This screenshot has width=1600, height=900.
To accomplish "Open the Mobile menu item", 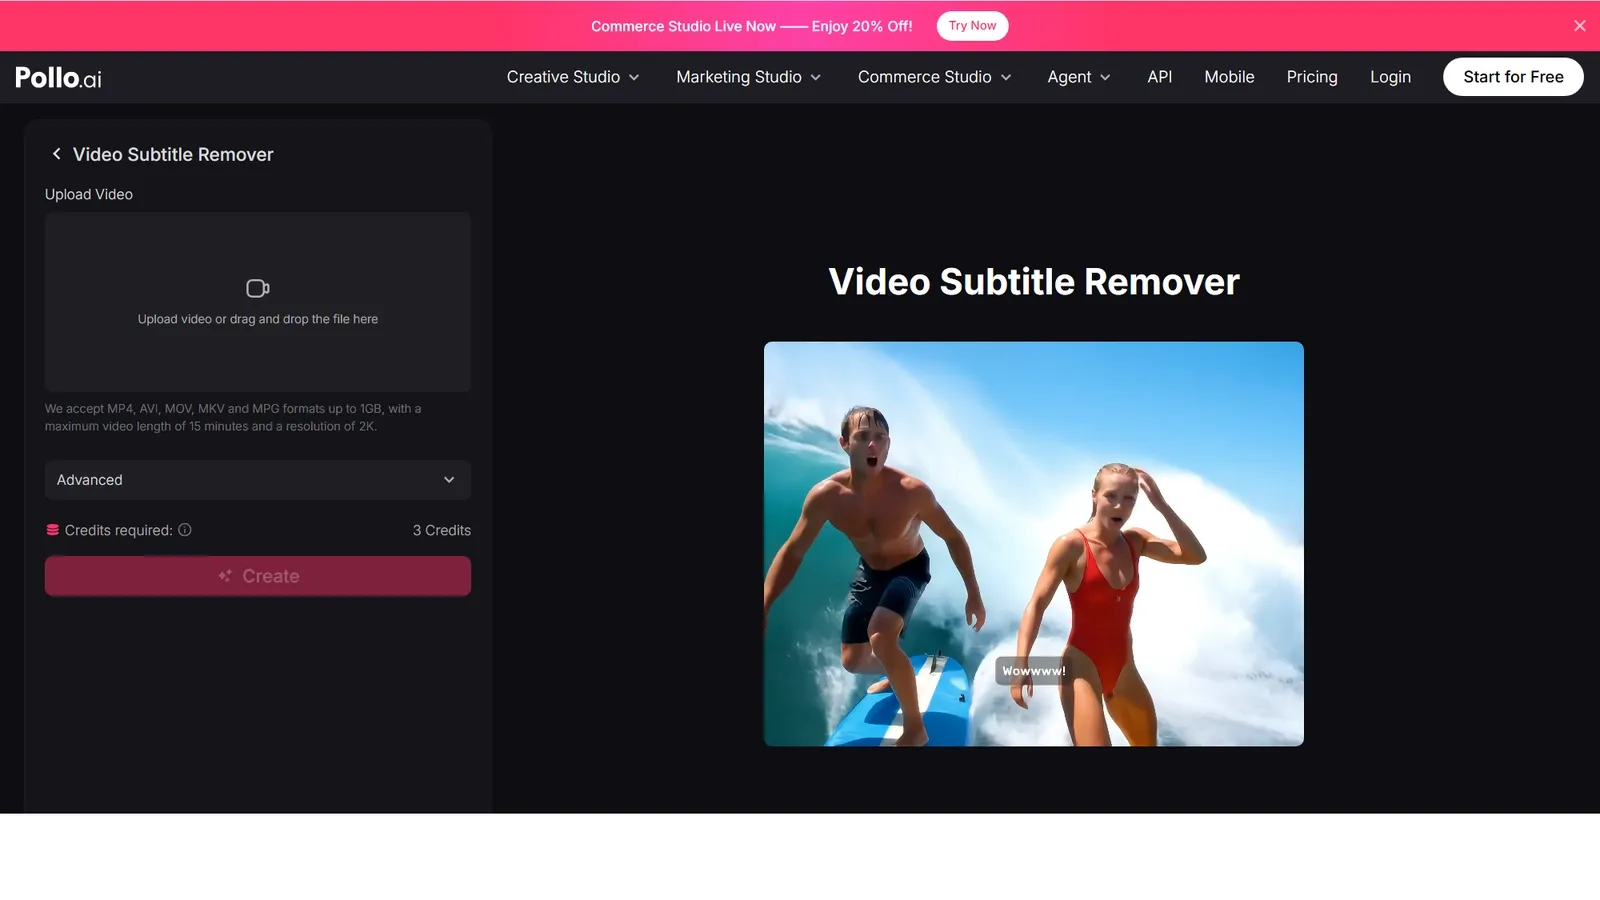I will tap(1229, 77).
